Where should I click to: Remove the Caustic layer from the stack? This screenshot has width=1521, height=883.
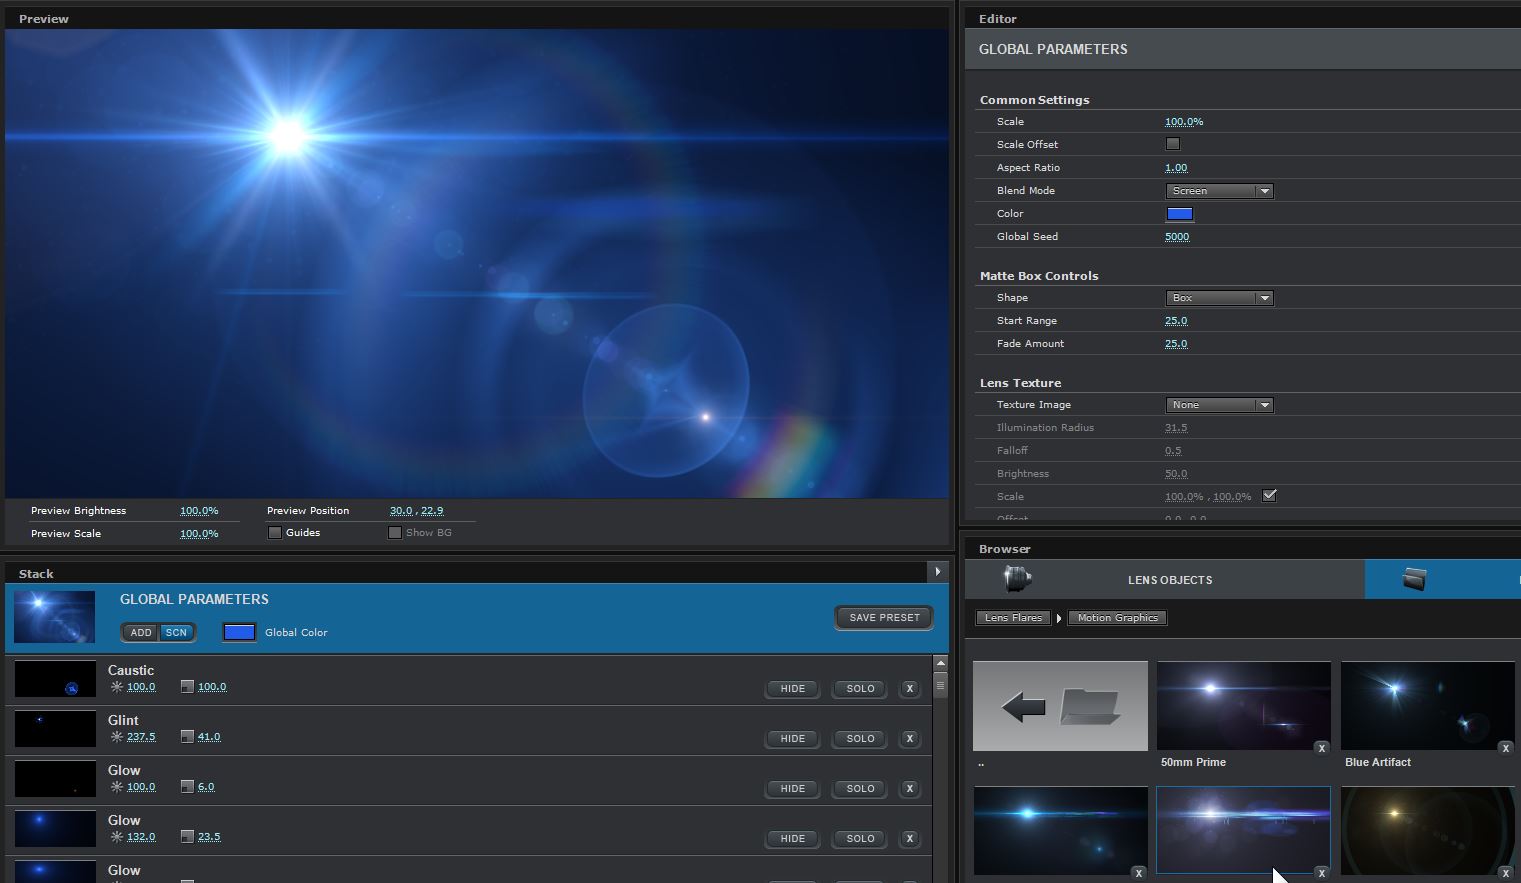point(910,688)
